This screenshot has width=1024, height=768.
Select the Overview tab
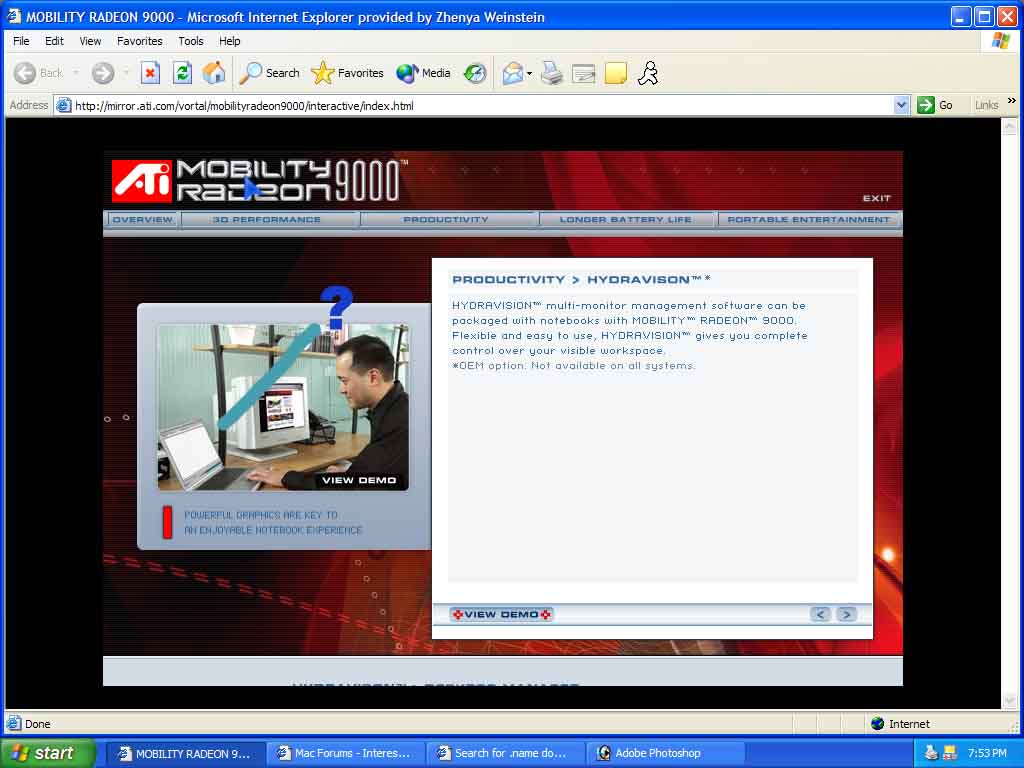142,219
